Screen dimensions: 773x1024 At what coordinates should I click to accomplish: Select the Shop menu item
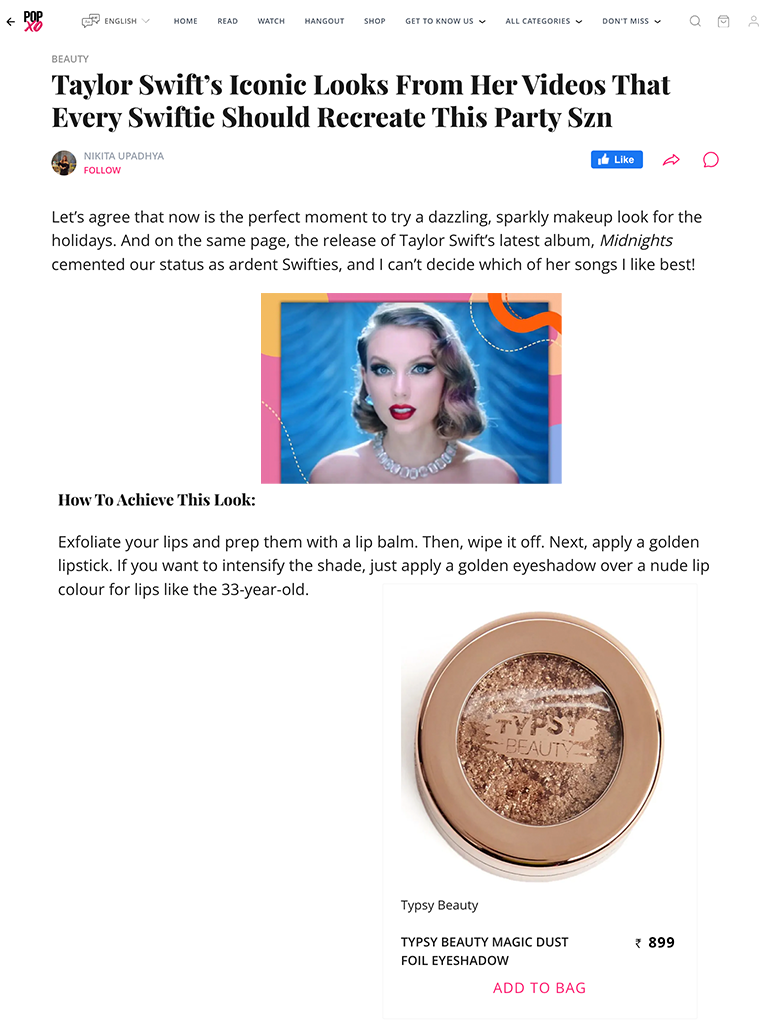(375, 21)
